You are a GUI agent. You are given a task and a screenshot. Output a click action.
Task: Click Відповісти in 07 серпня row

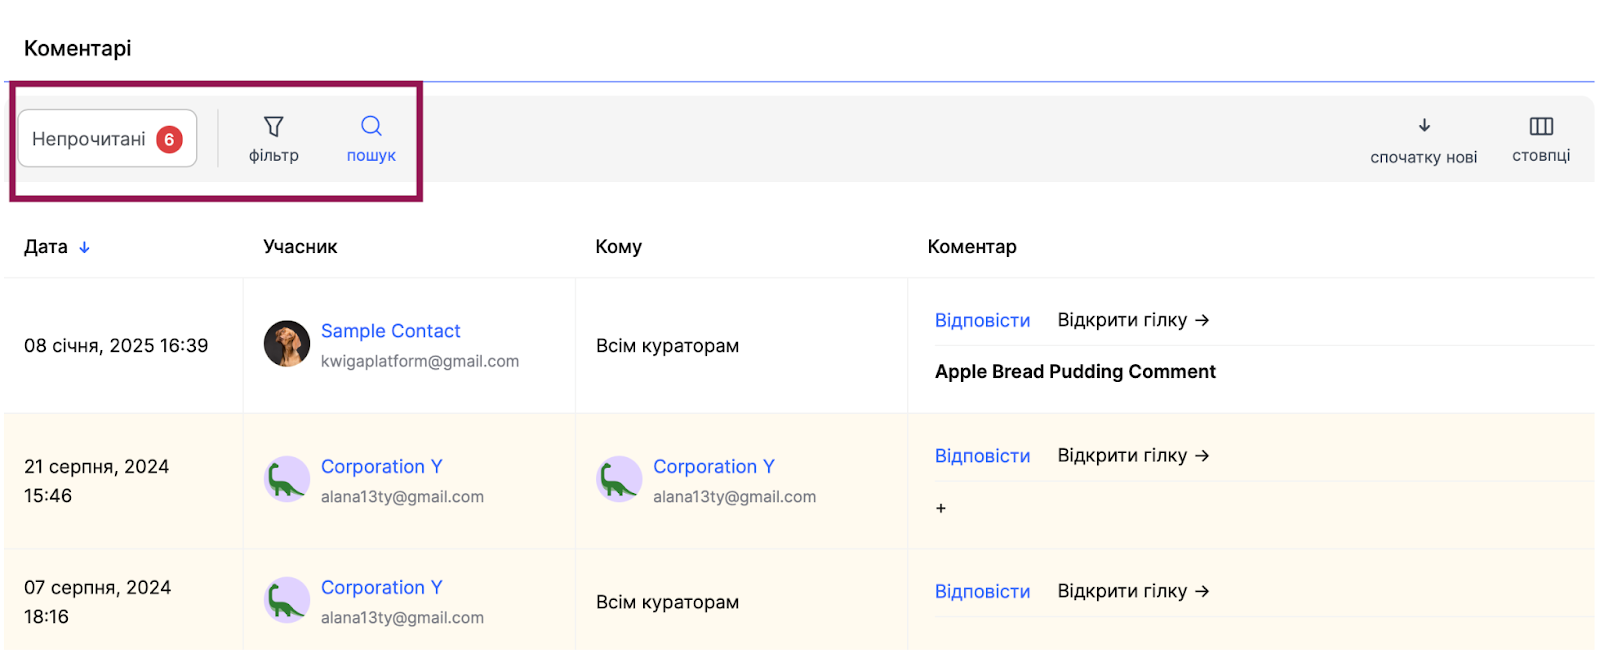[x=982, y=591]
